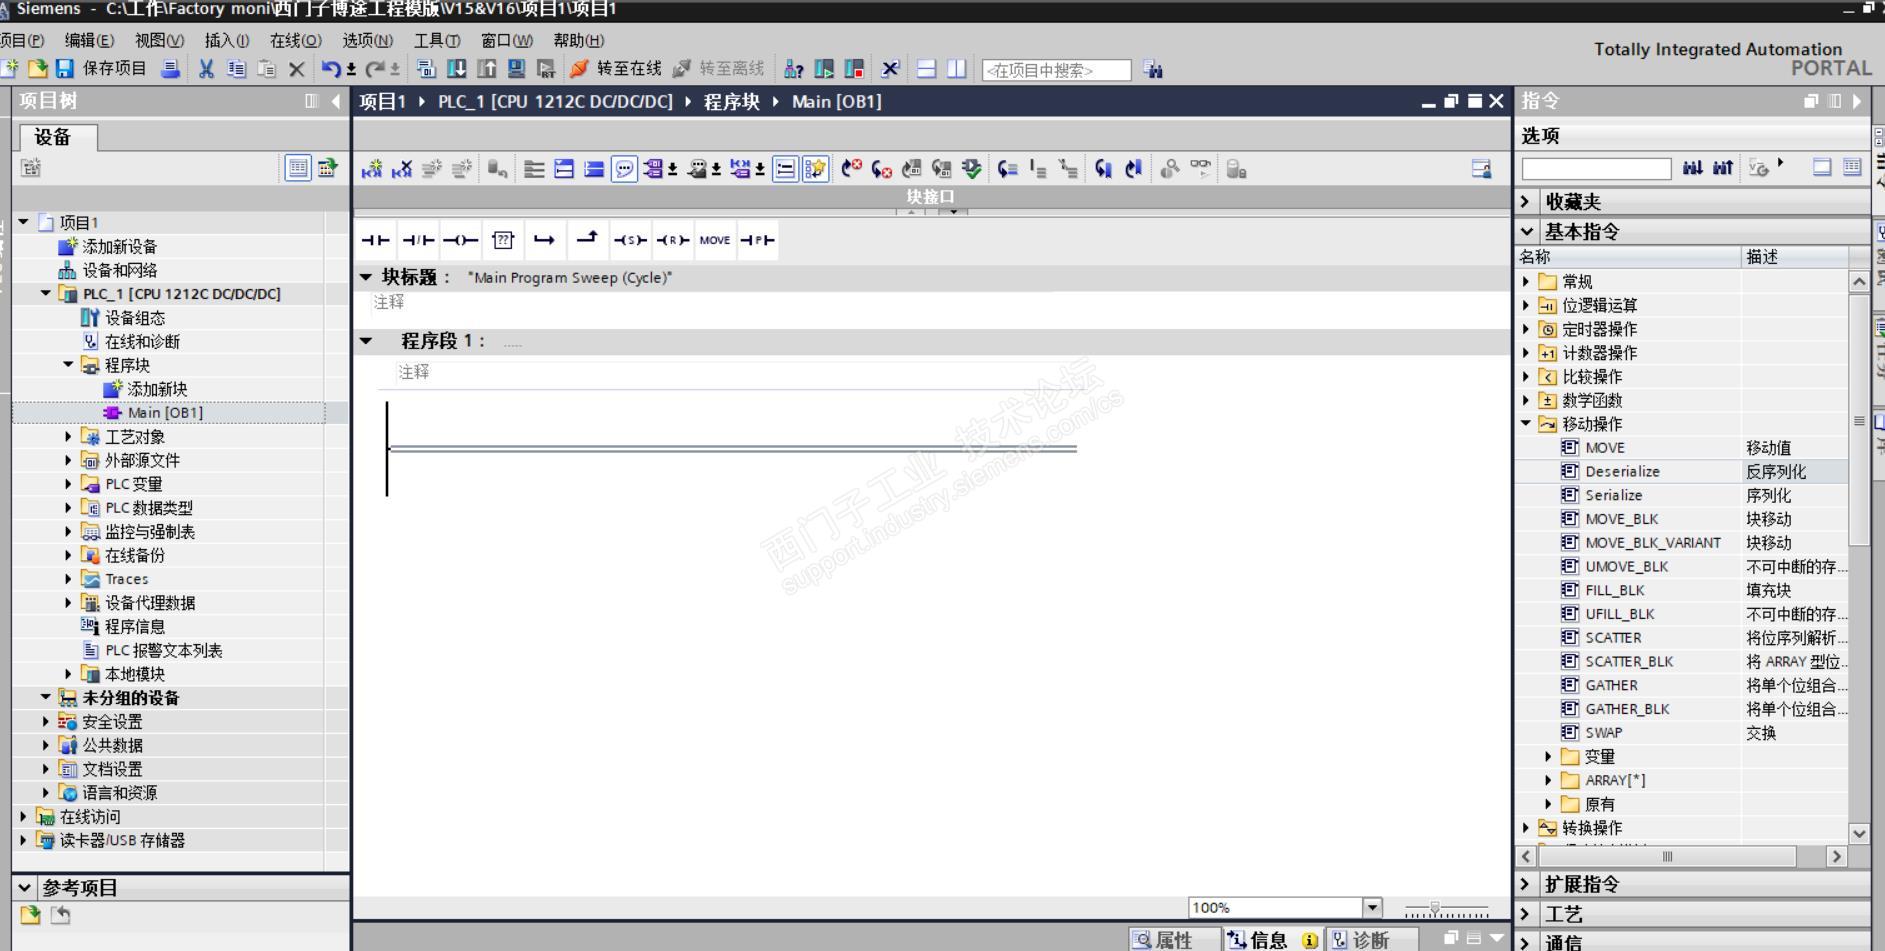Click the download to device icon
This screenshot has height=951, width=1885.
click(x=456, y=69)
